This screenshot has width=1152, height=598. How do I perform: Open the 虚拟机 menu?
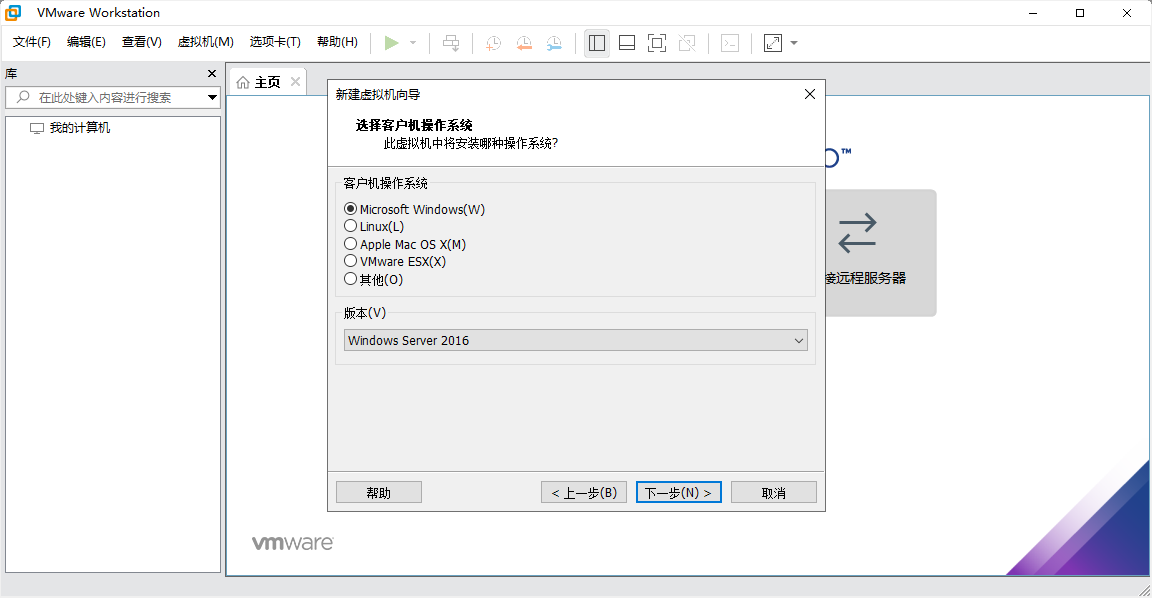click(205, 42)
